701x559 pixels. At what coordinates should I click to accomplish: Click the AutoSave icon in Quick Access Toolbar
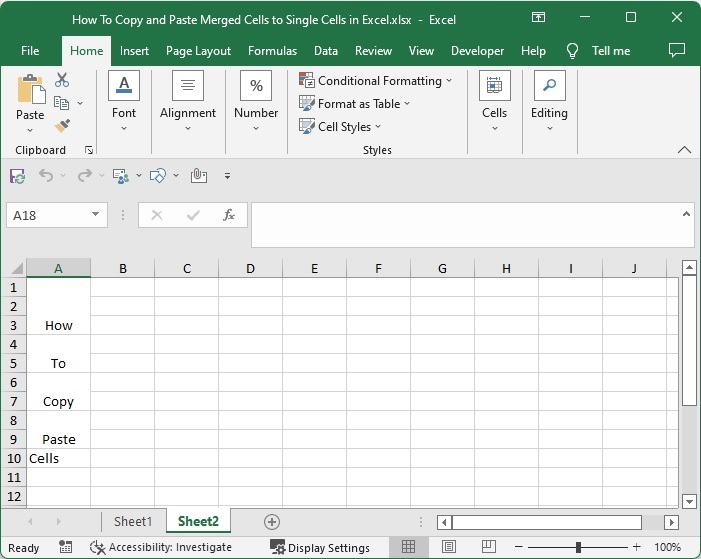point(17,176)
